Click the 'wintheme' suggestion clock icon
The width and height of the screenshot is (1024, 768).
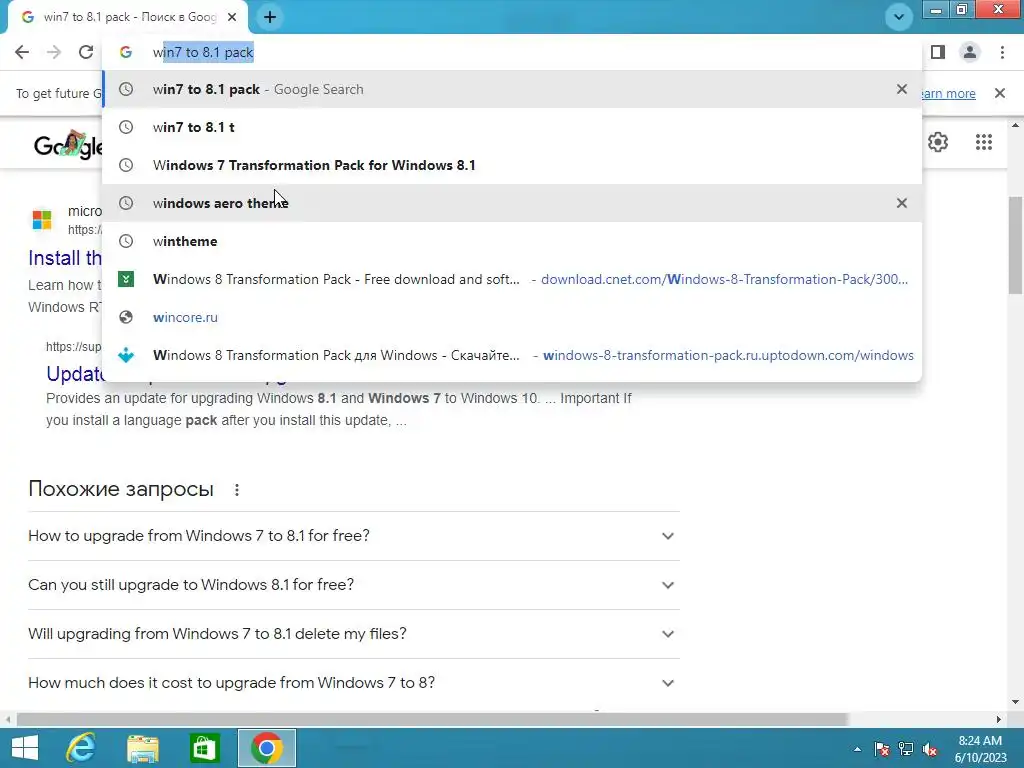(x=125, y=241)
